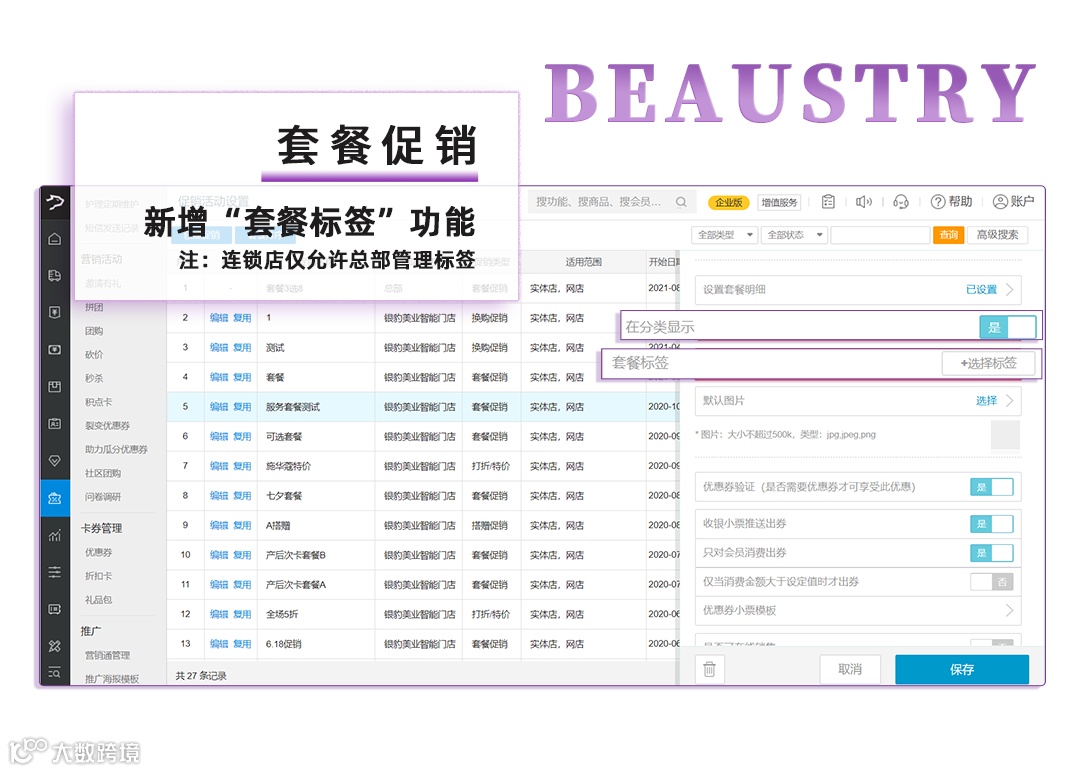
Task: Click the gray default image thumbnail placeholder
Action: 1005,435
